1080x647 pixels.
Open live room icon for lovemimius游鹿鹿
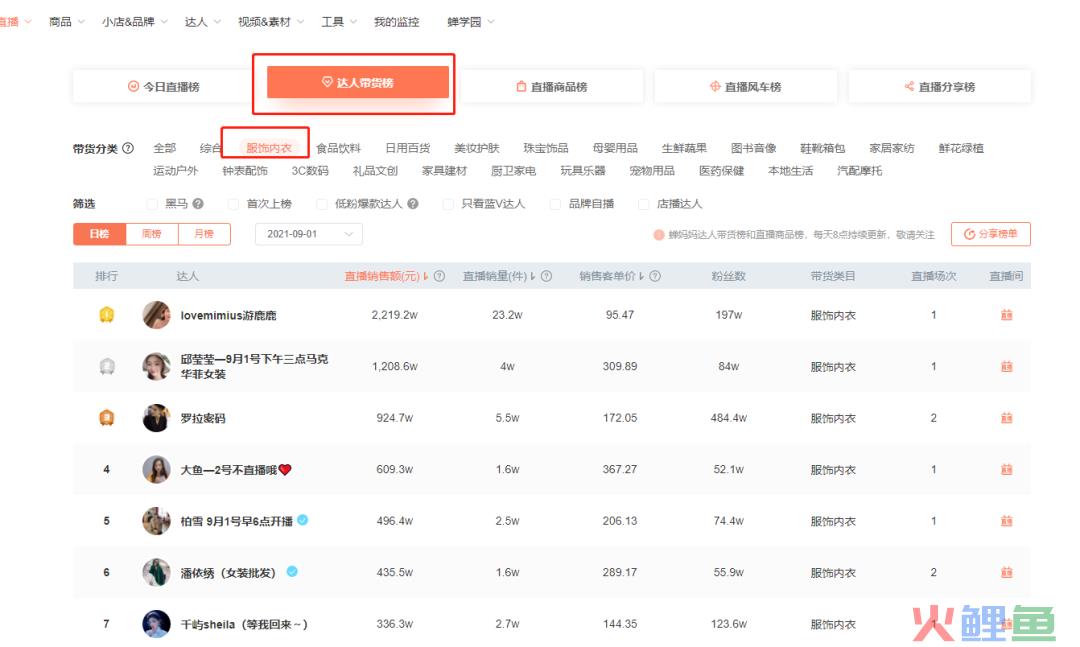coord(1006,315)
